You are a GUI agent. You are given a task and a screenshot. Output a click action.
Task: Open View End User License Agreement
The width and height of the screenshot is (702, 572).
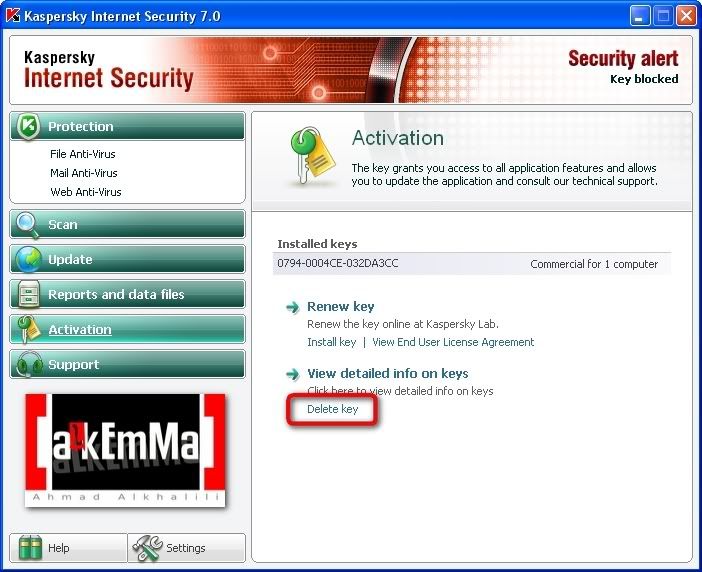pos(453,342)
